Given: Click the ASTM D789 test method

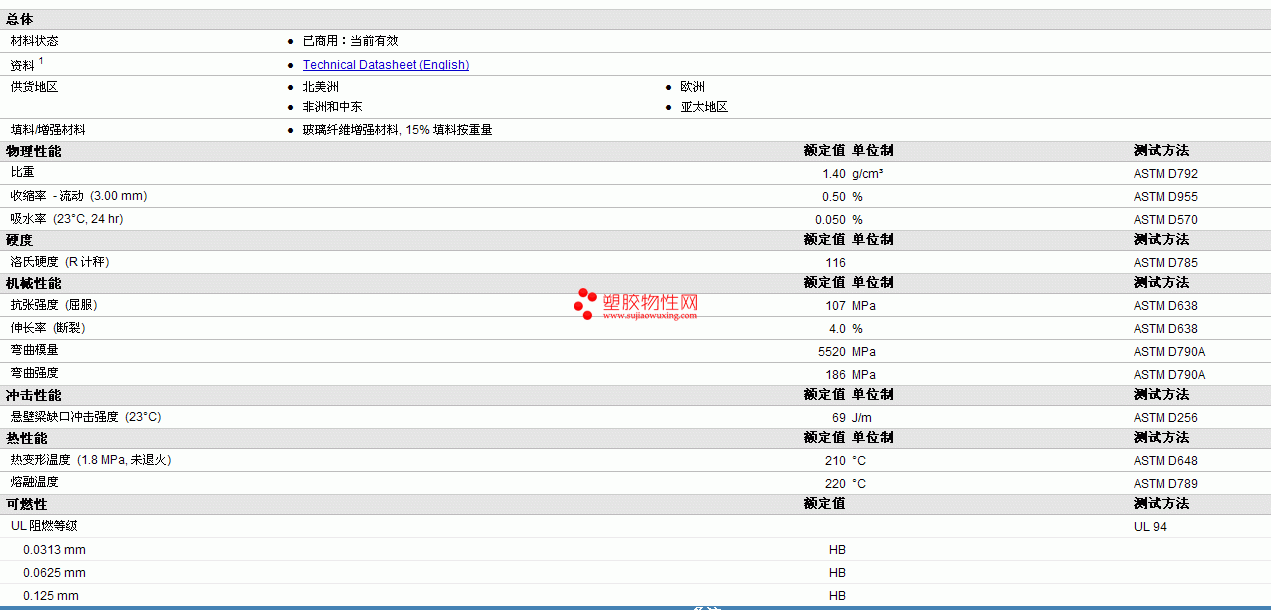Looking at the screenshot, I should (x=1165, y=484).
